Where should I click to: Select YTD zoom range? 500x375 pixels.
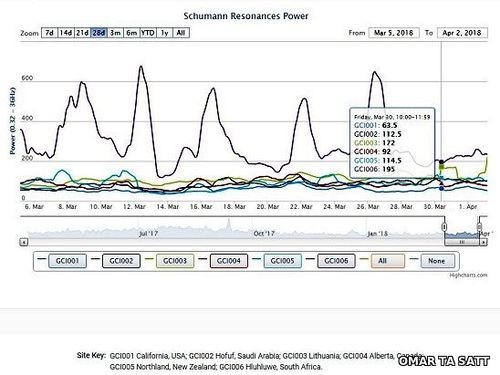point(148,33)
